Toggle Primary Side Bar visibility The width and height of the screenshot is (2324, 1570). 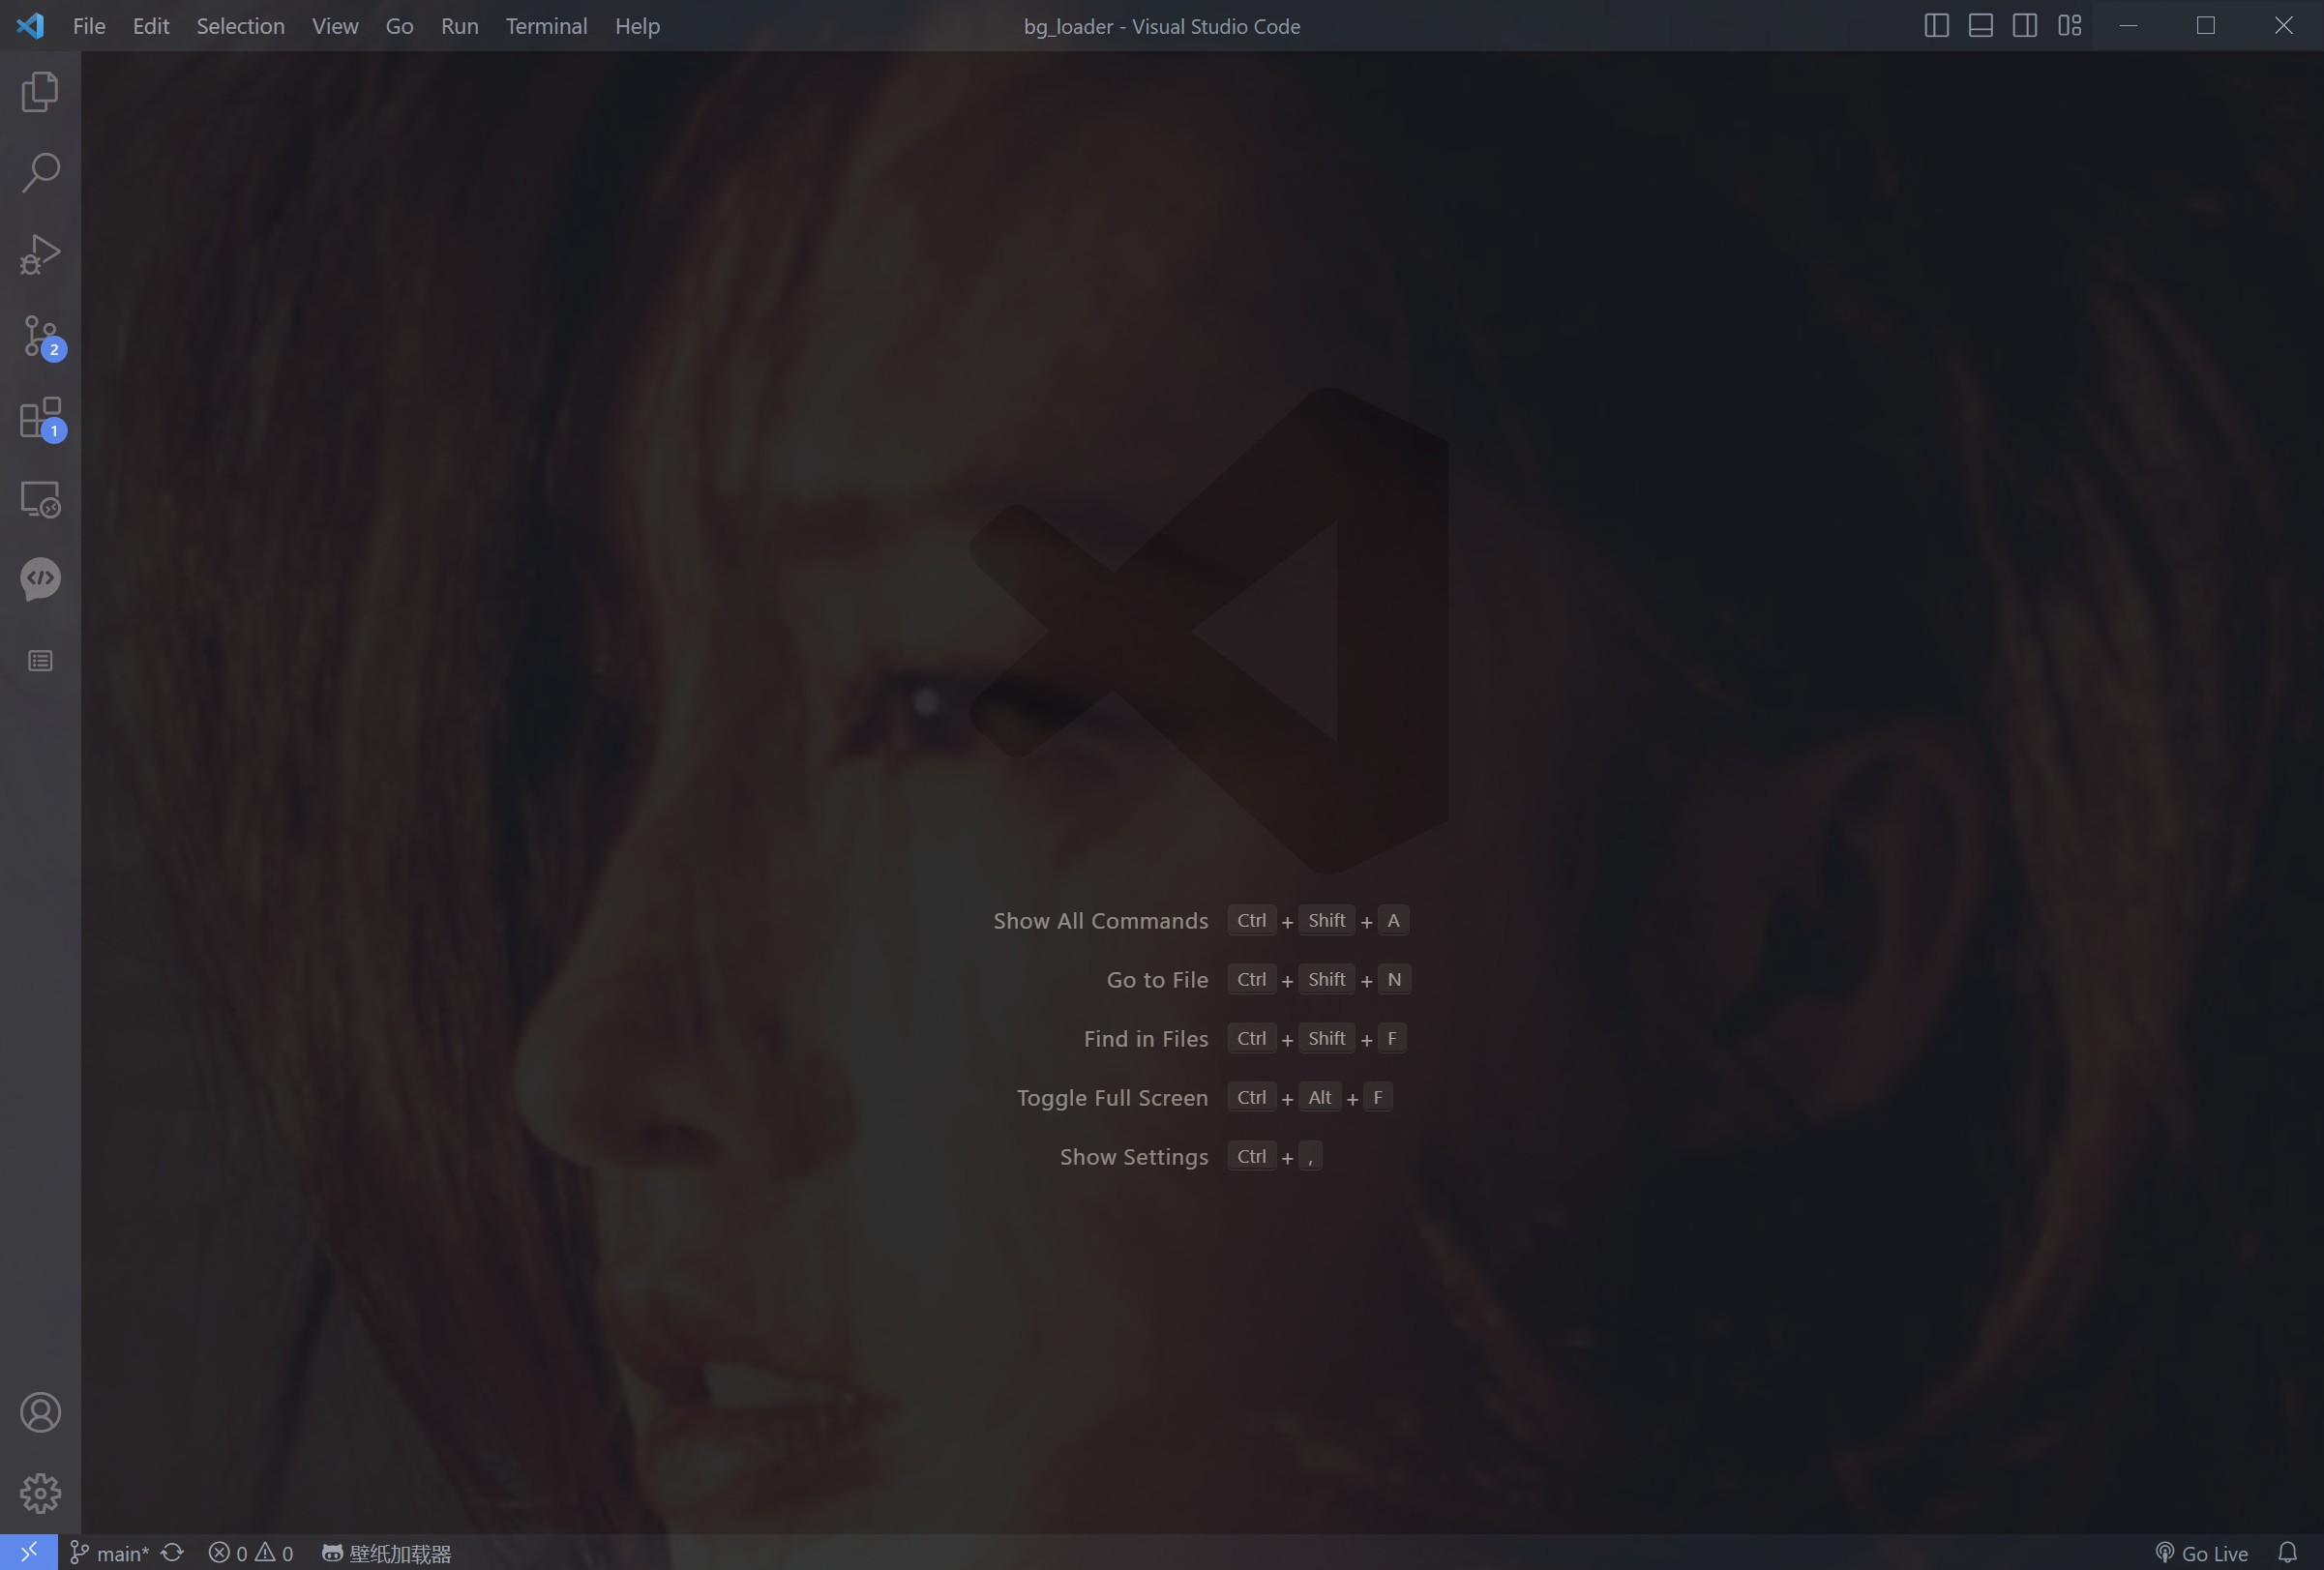[x=1936, y=26]
